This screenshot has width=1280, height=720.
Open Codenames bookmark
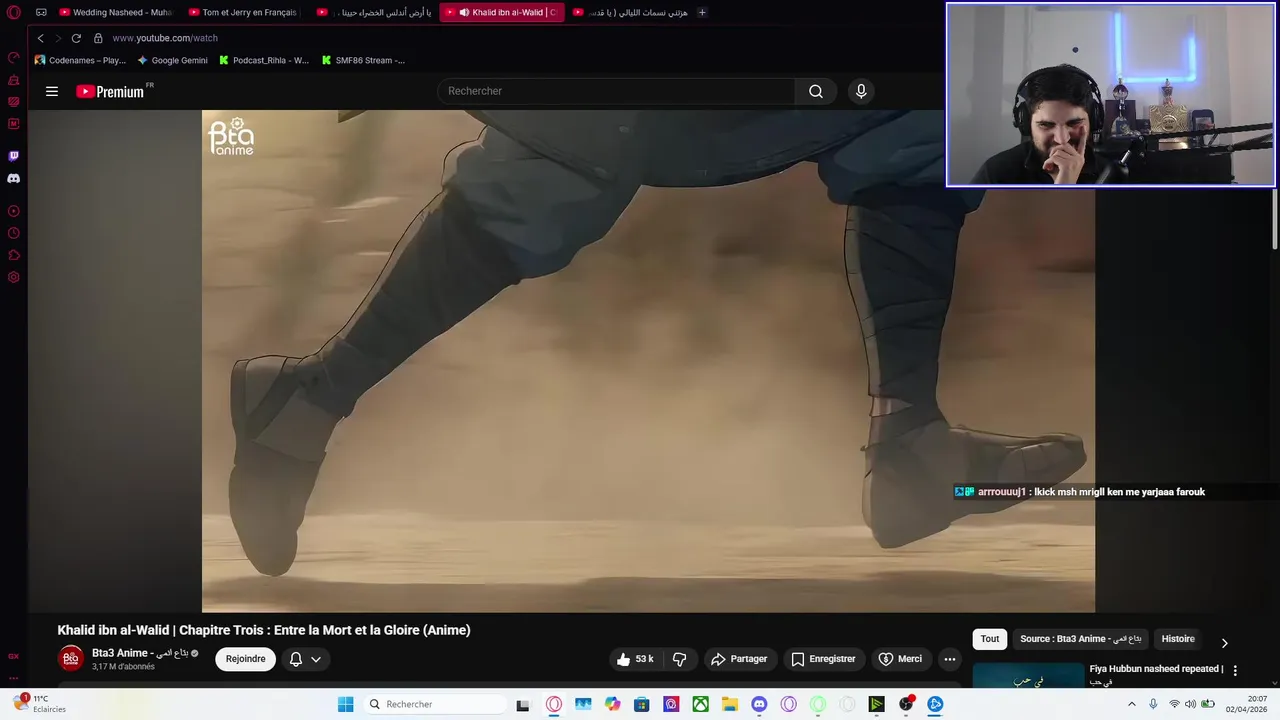click(x=80, y=60)
